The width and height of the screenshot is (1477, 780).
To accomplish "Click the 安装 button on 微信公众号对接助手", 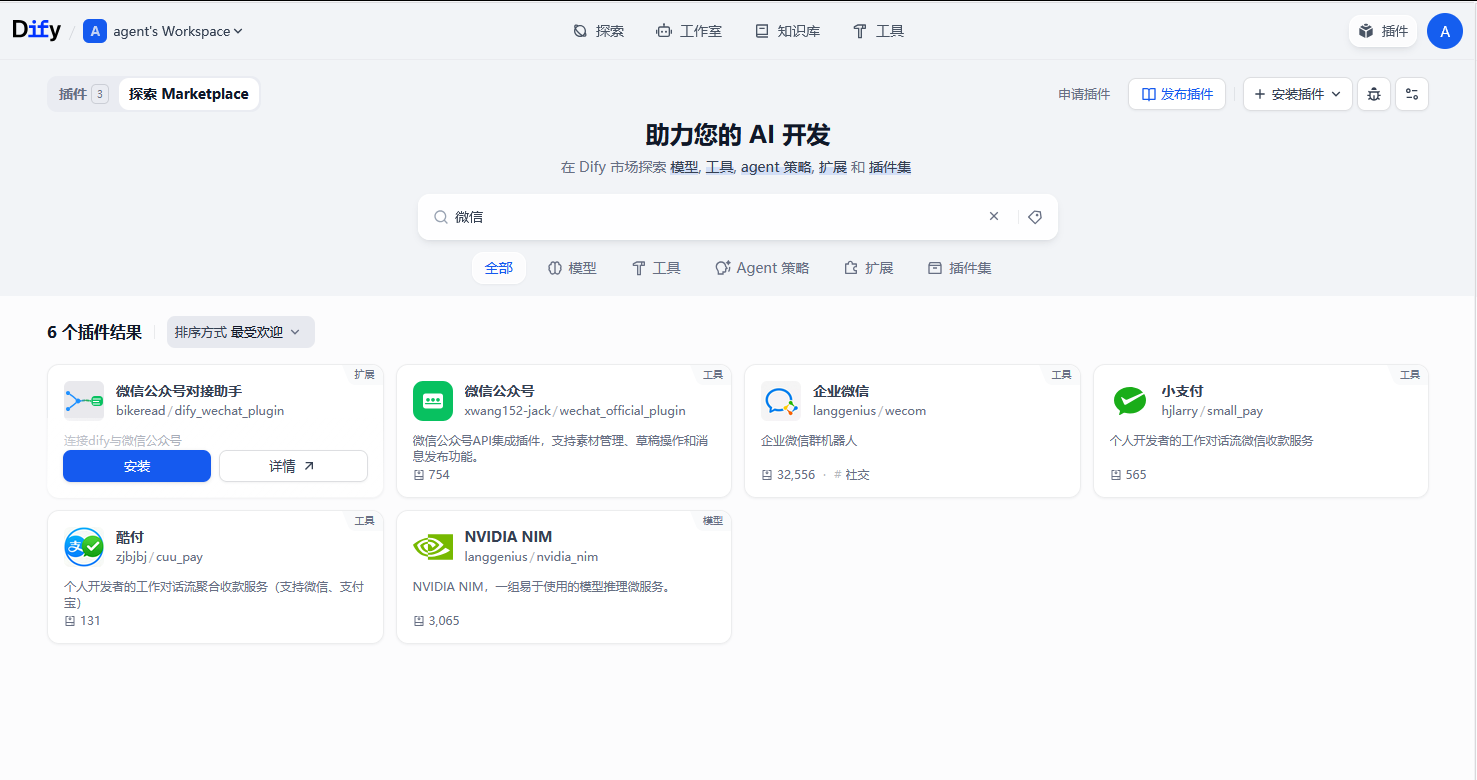I will 137,466.
